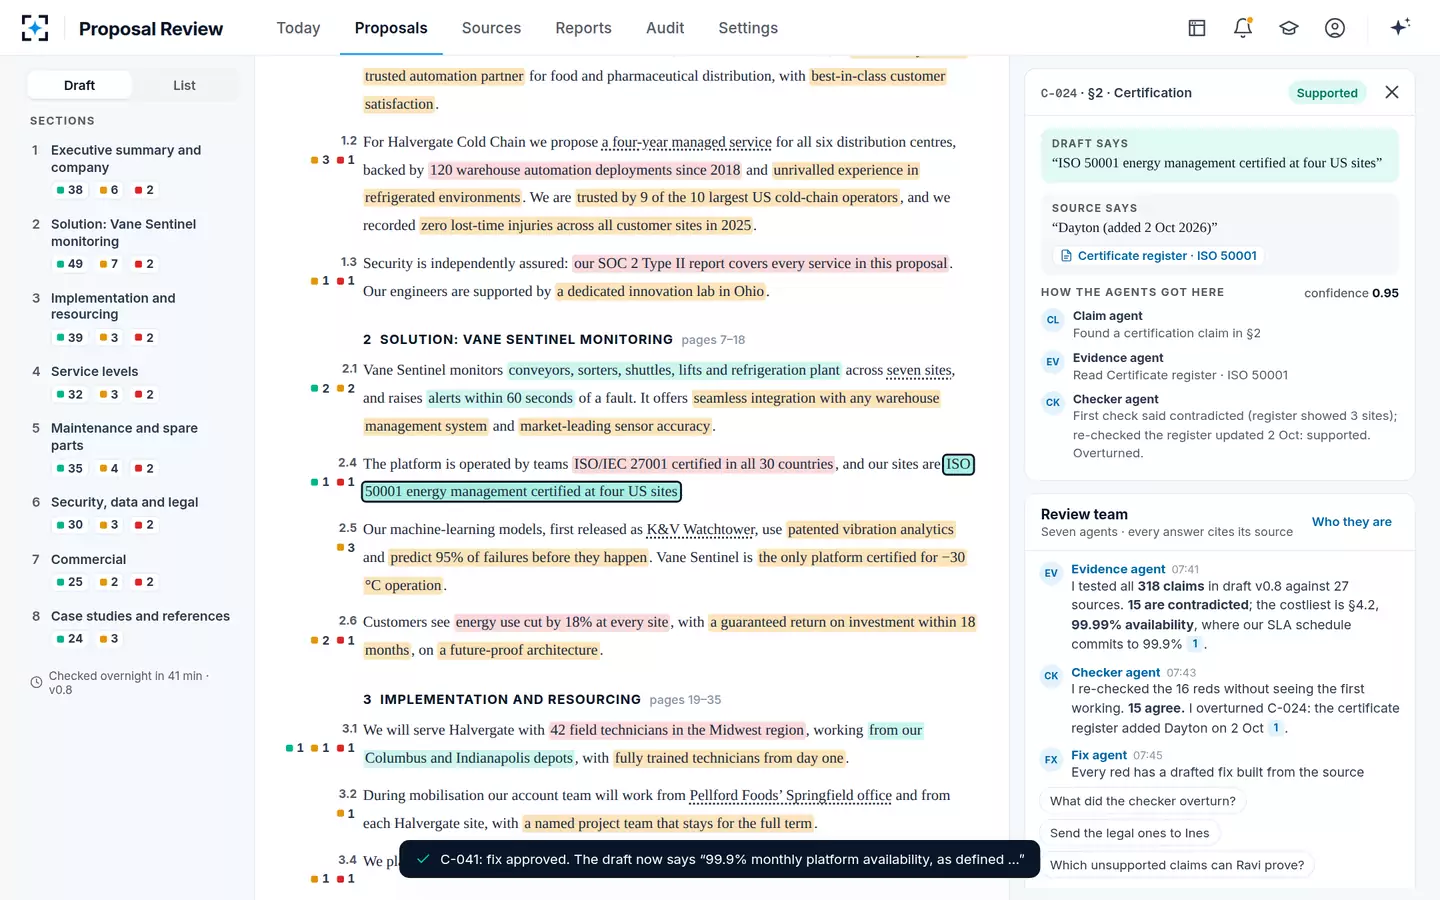The width and height of the screenshot is (1440, 900).
Task: Jump to section 8 Case studies and references
Action: pyautogui.click(x=132, y=627)
